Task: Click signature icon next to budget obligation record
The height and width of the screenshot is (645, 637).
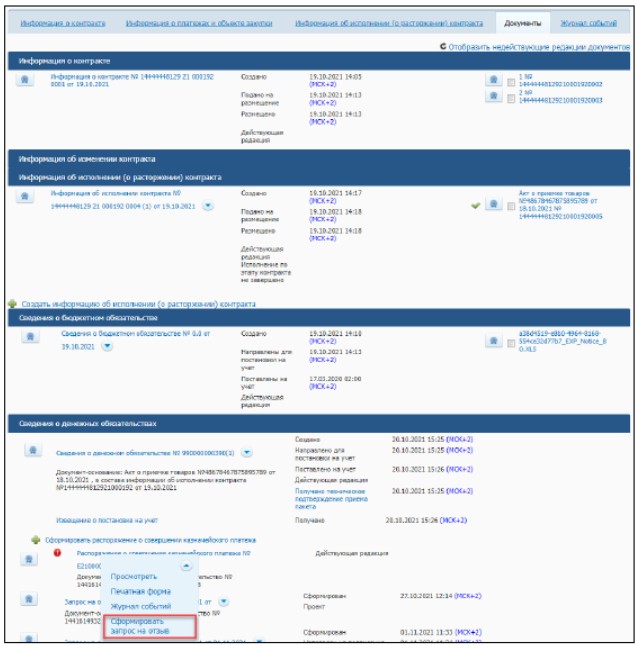Action: point(30,336)
